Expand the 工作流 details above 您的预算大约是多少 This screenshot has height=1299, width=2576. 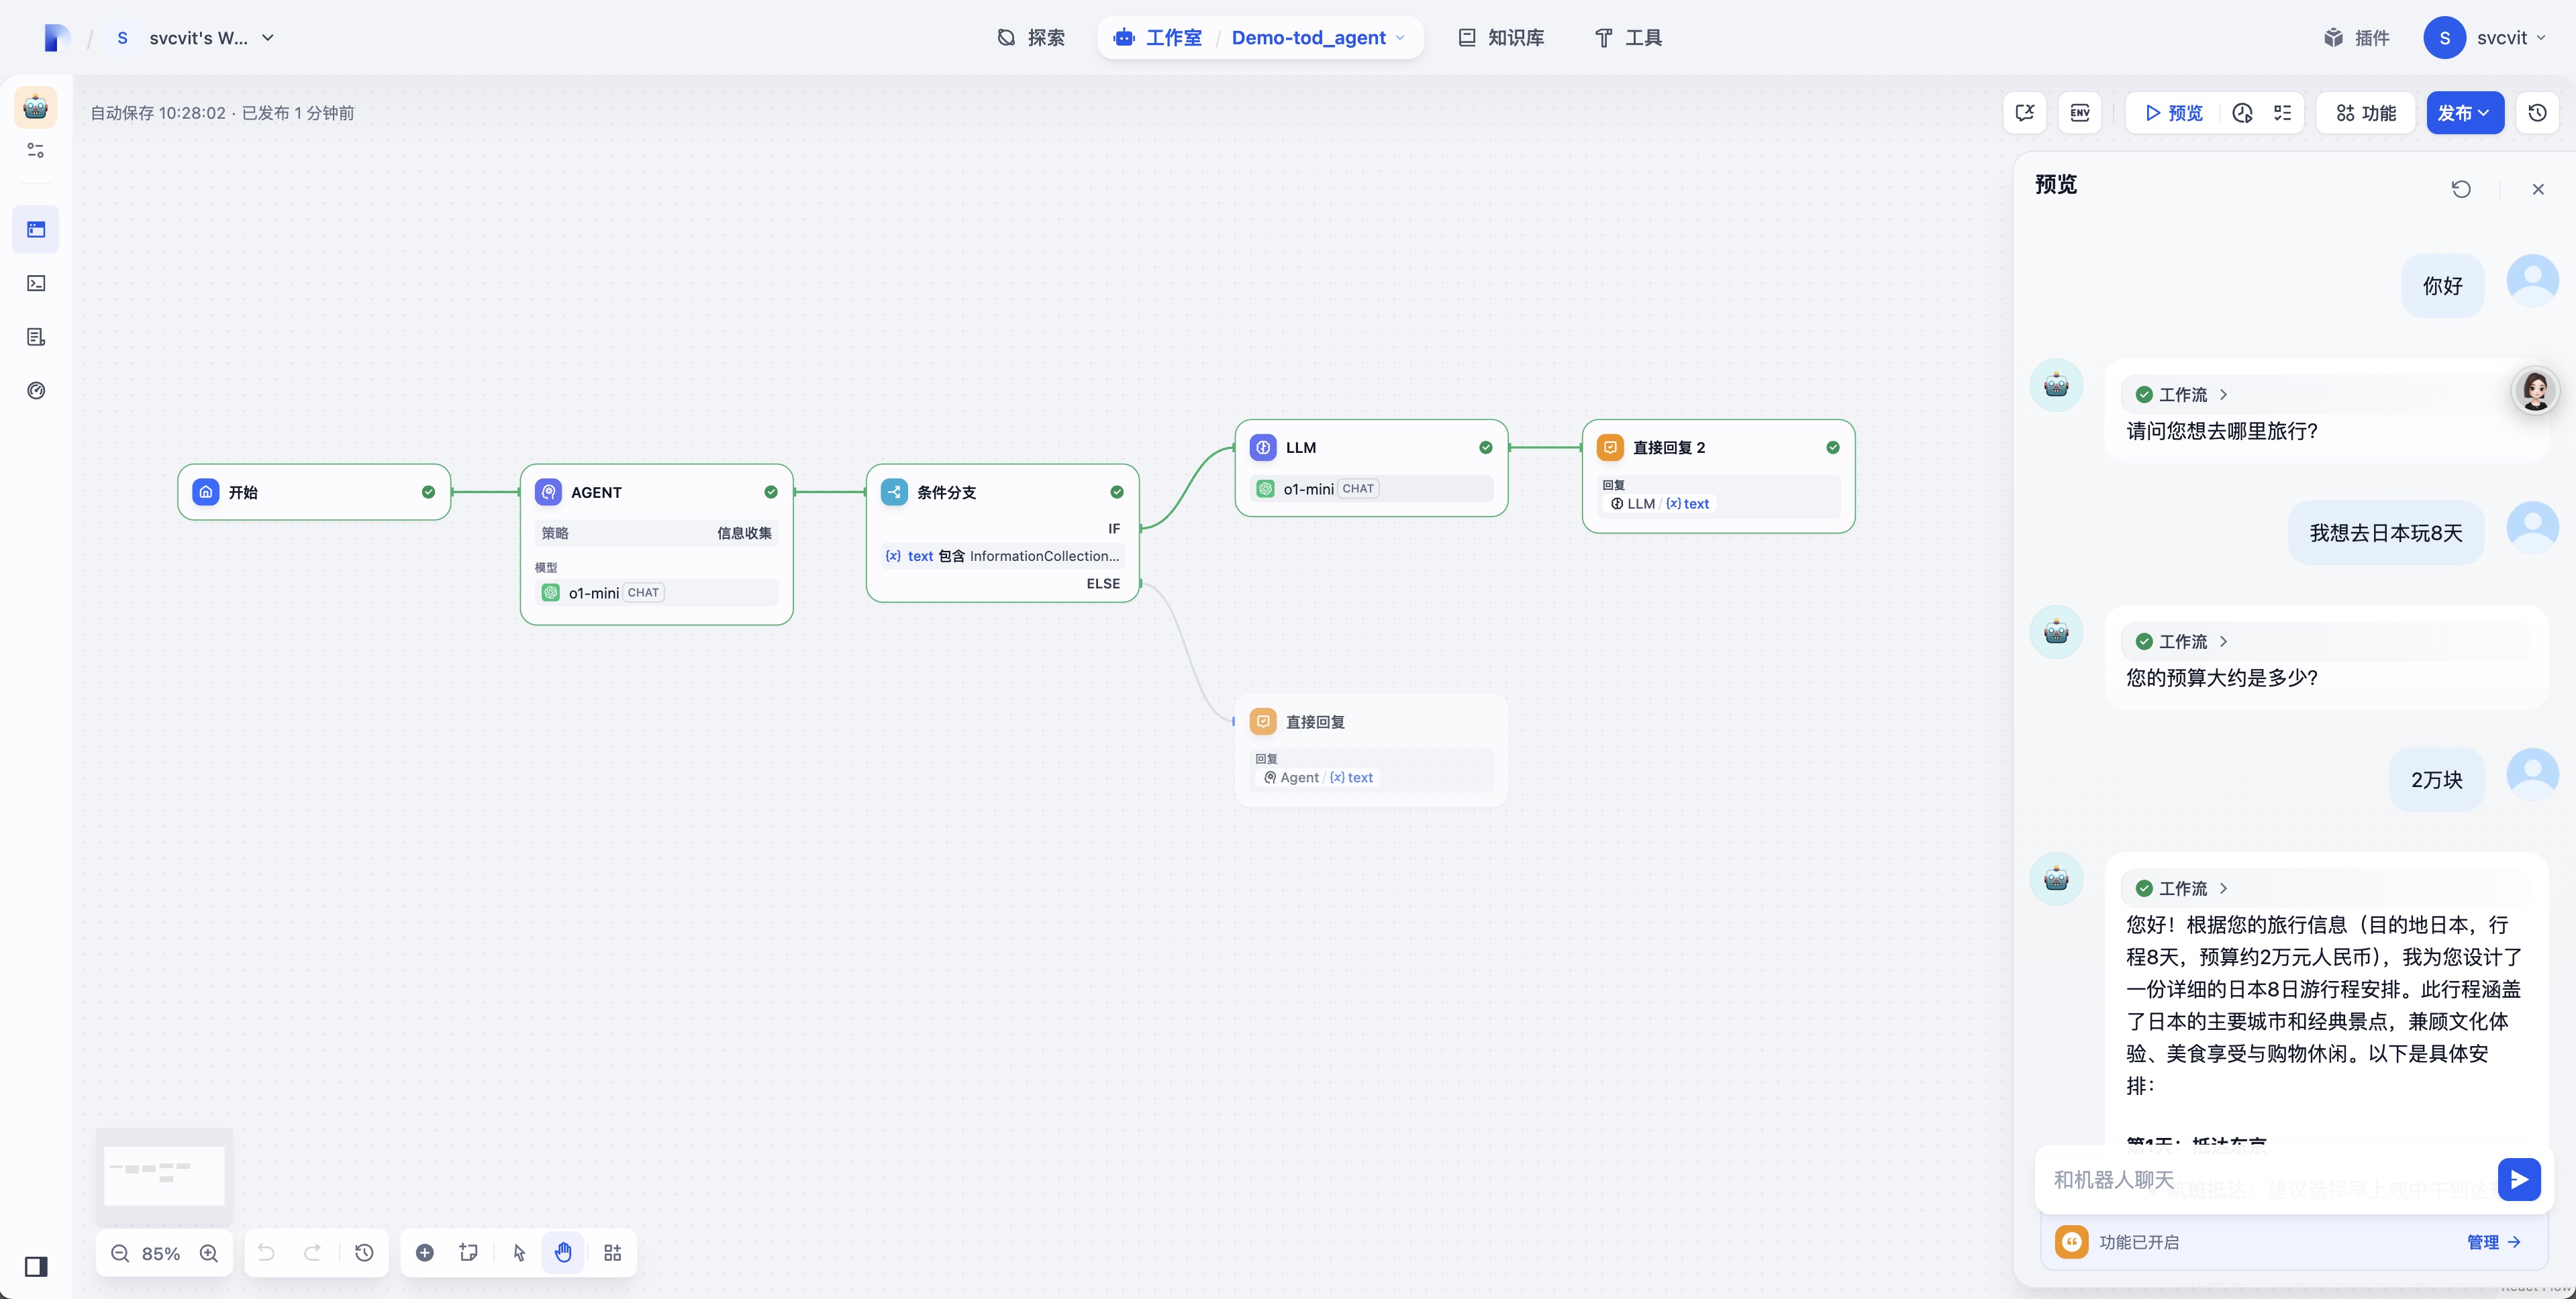tap(2182, 642)
